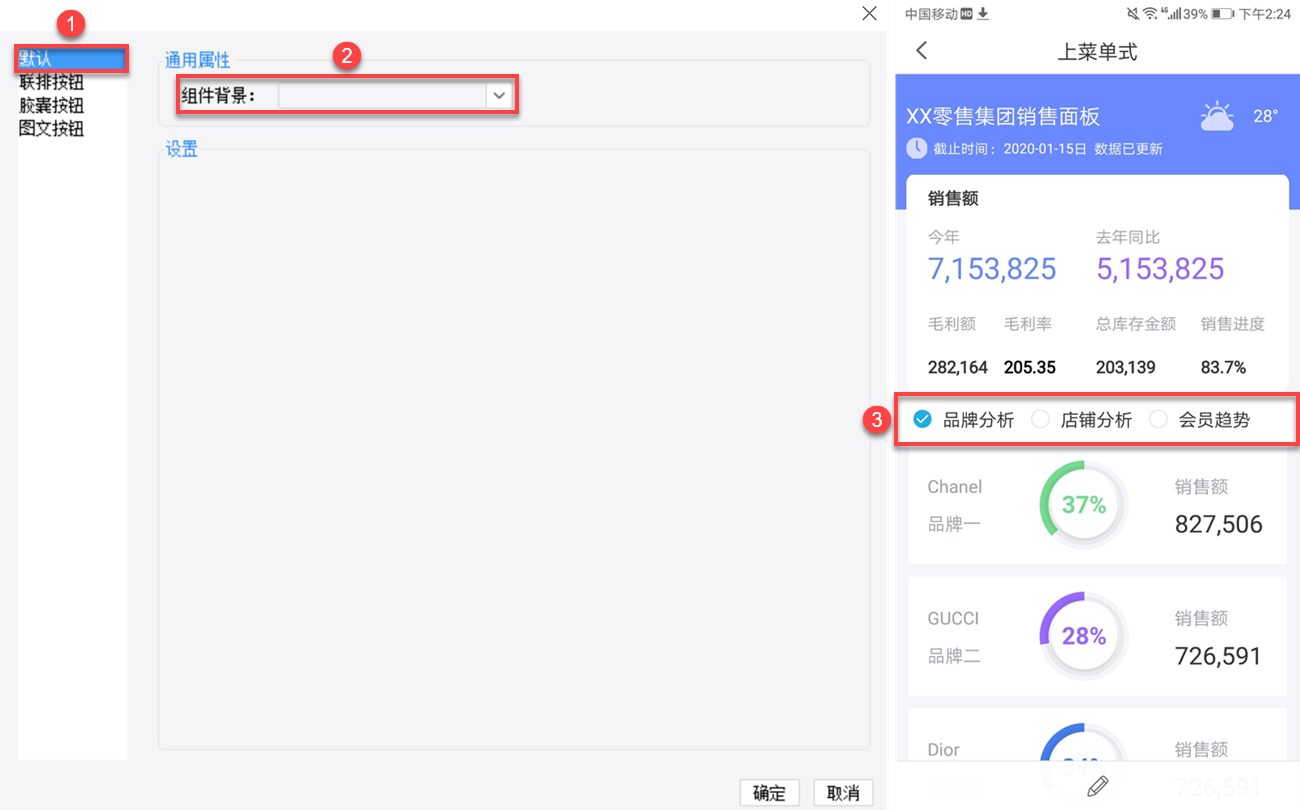Select 图文按钮 in the style list
The height and width of the screenshot is (810, 1300).
tap(51, 129)
